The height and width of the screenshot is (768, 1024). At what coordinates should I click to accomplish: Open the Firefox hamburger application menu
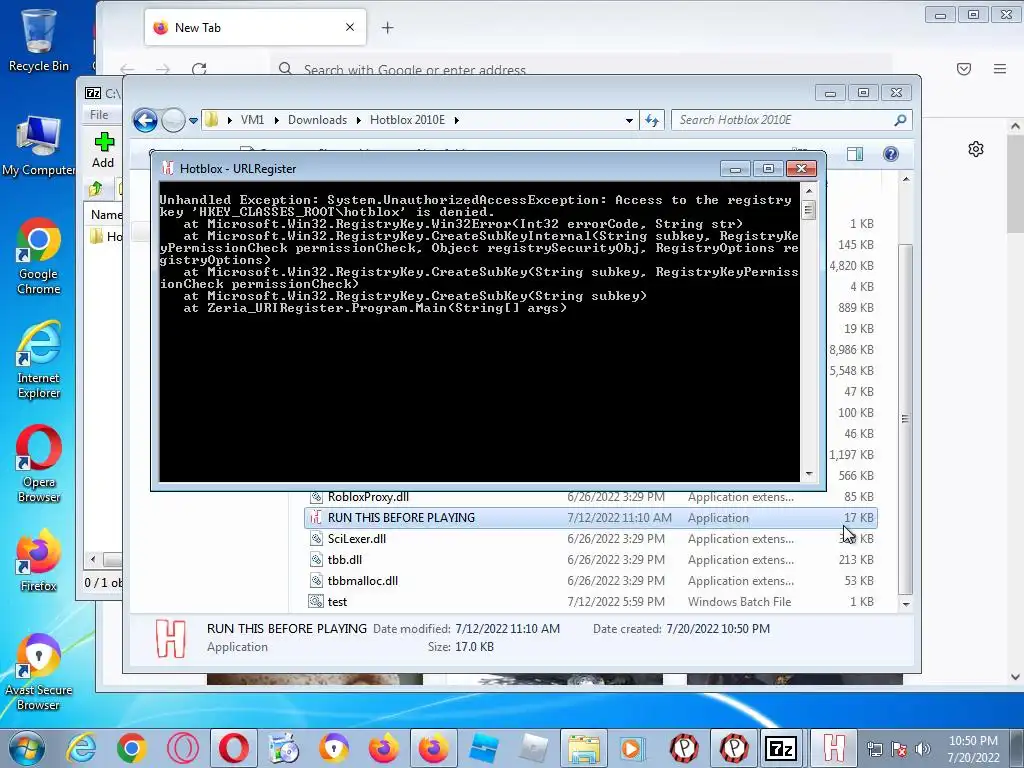(1000, 69)
